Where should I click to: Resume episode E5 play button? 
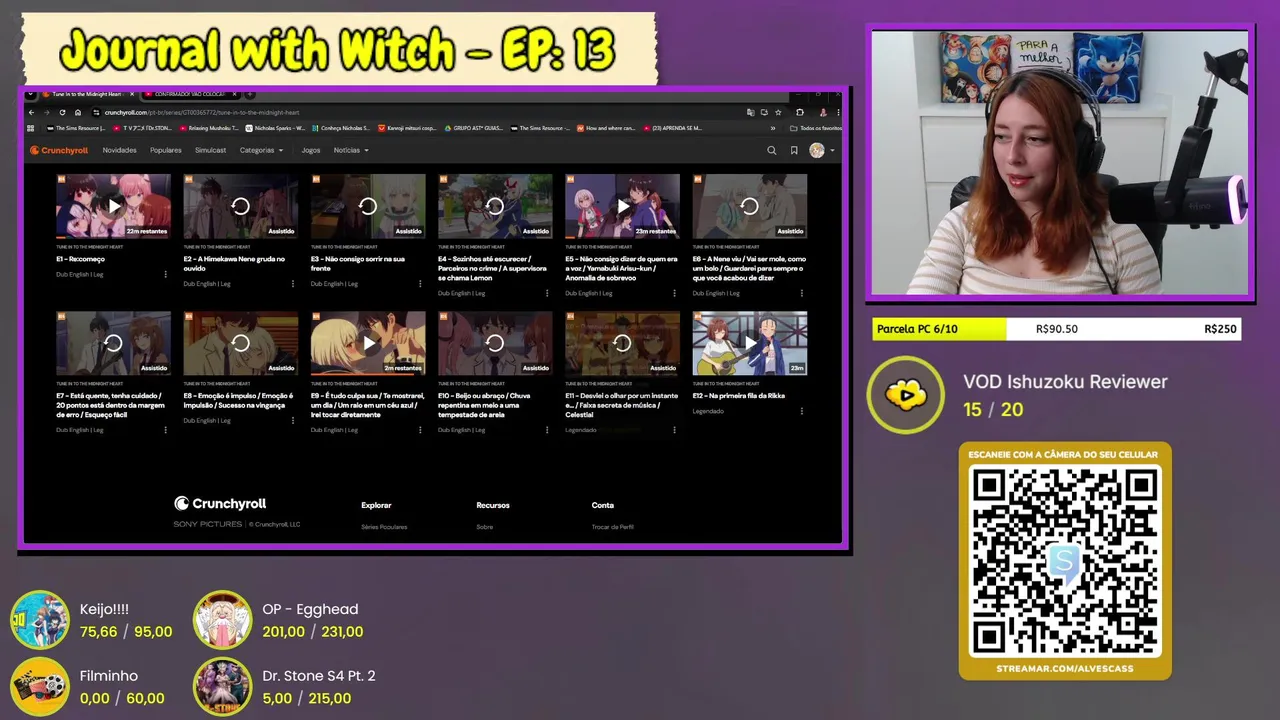pos(622,206)
